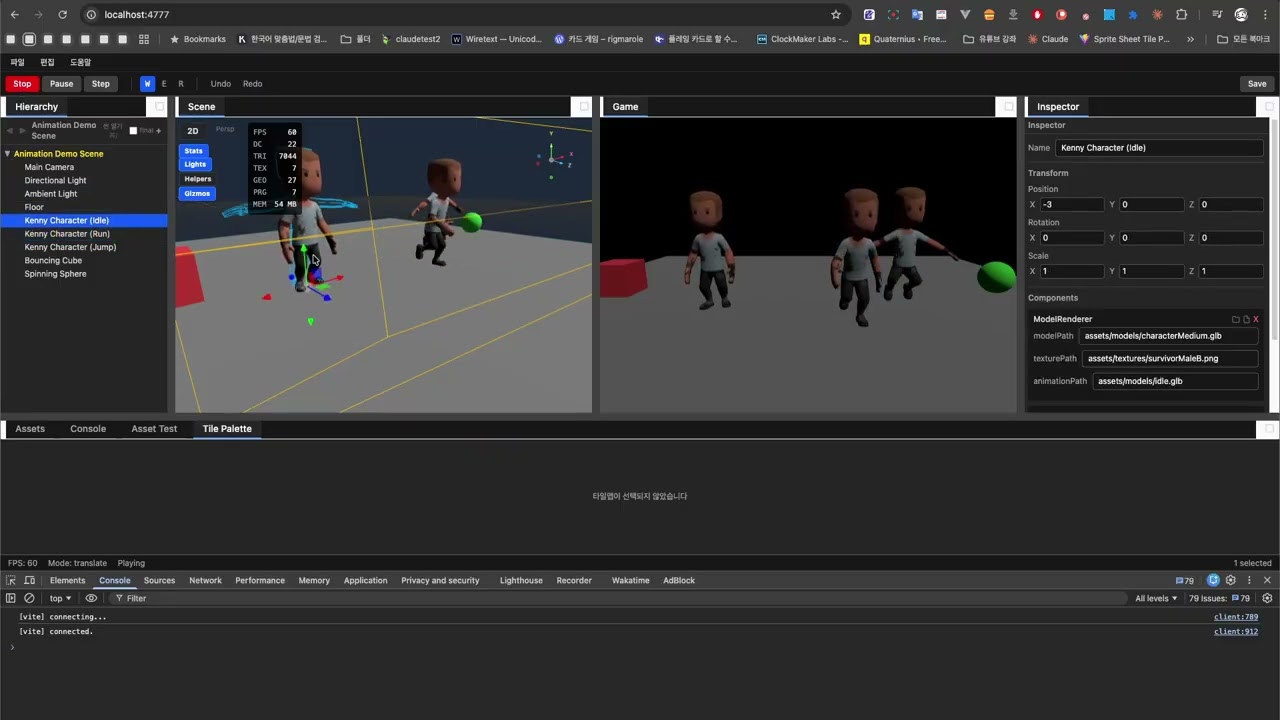Click the Save button
Viewport: 1280px width, 720px height.
click(1257, 84)
